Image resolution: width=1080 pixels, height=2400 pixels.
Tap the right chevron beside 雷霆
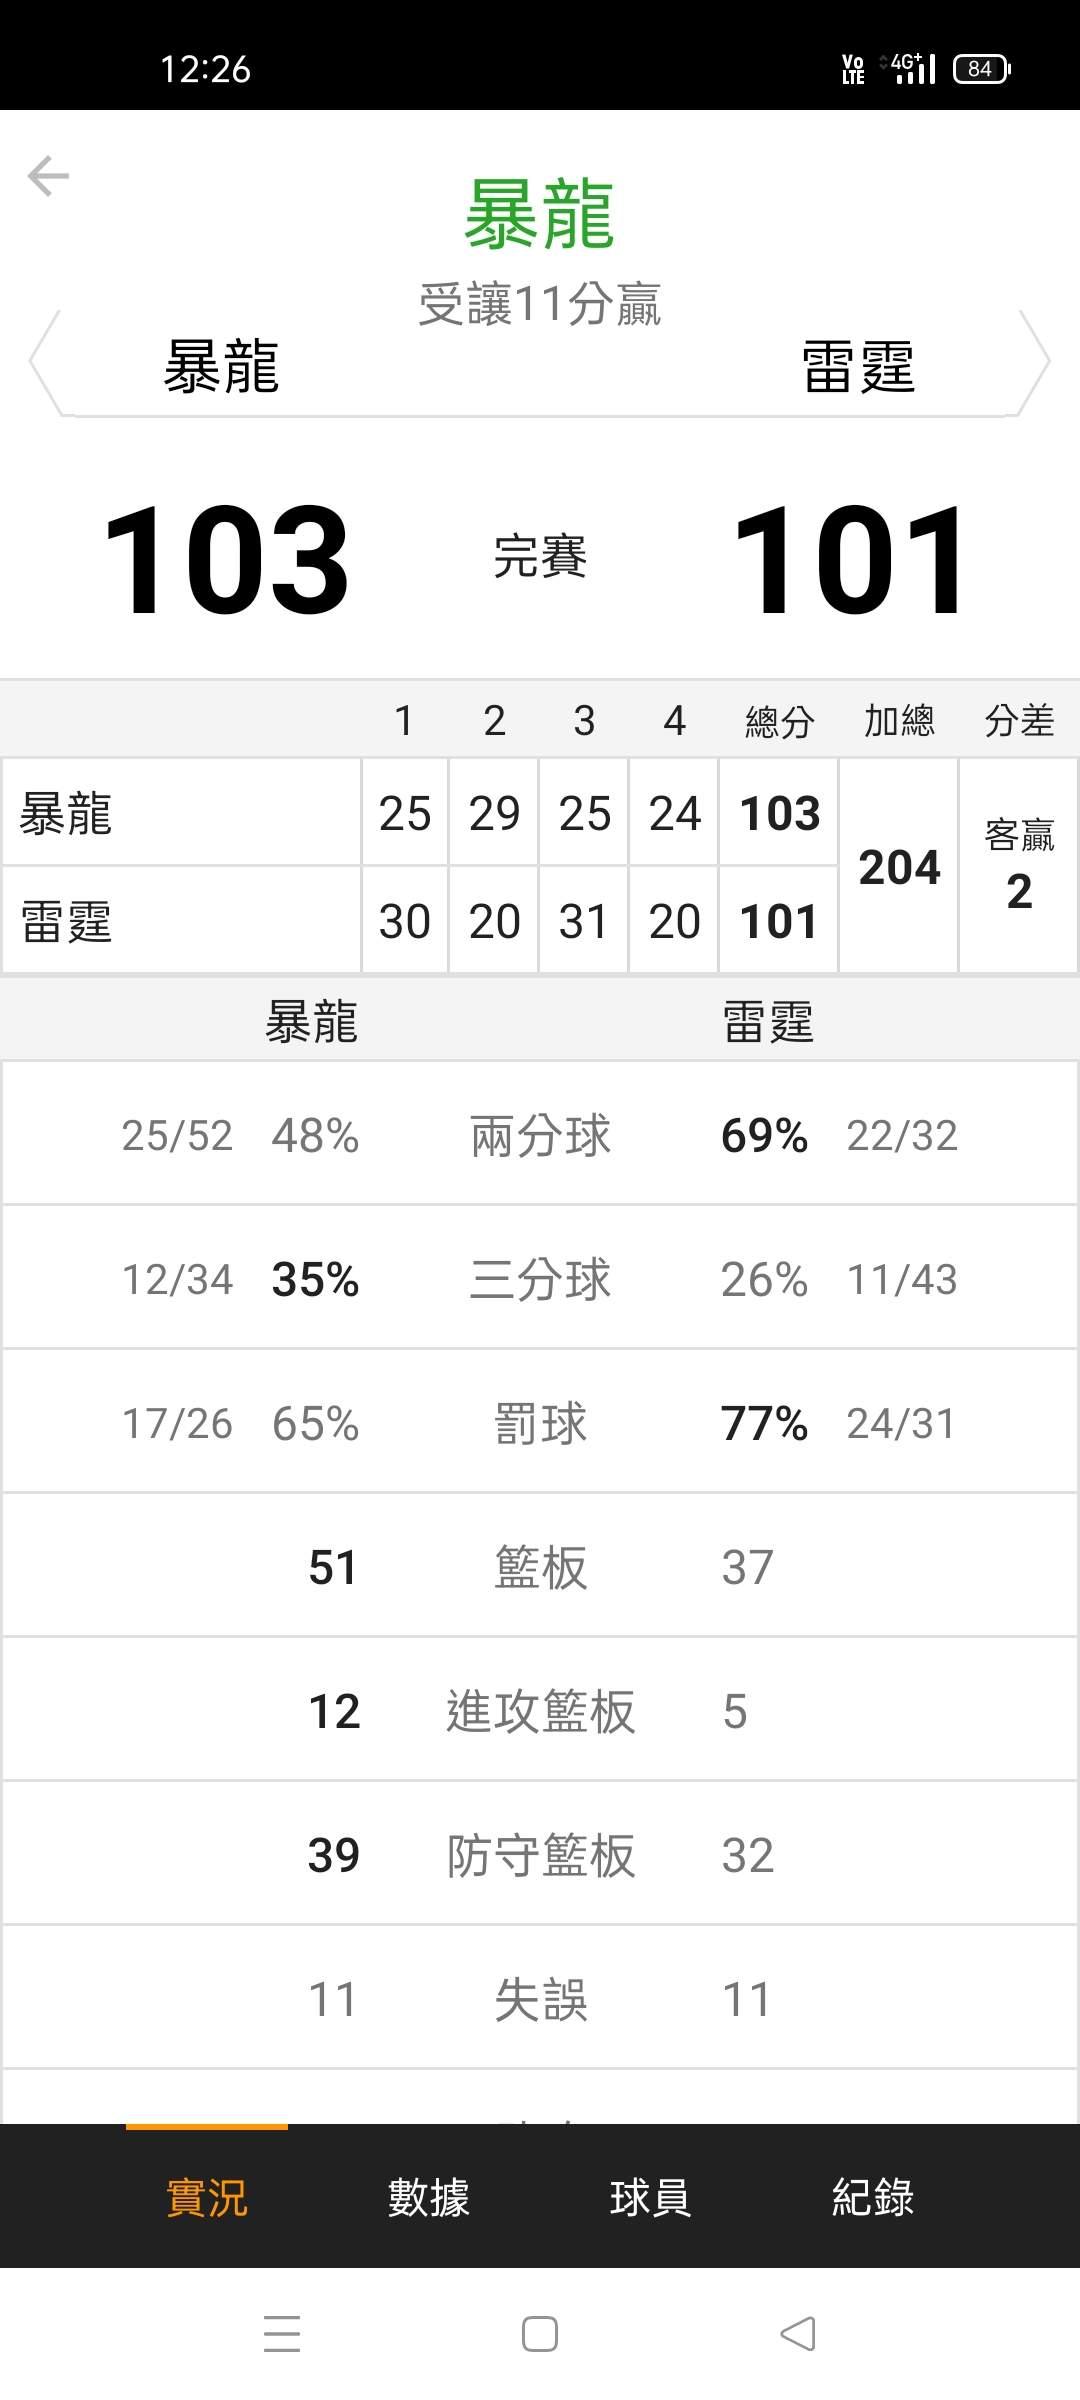coord(1035,362)
